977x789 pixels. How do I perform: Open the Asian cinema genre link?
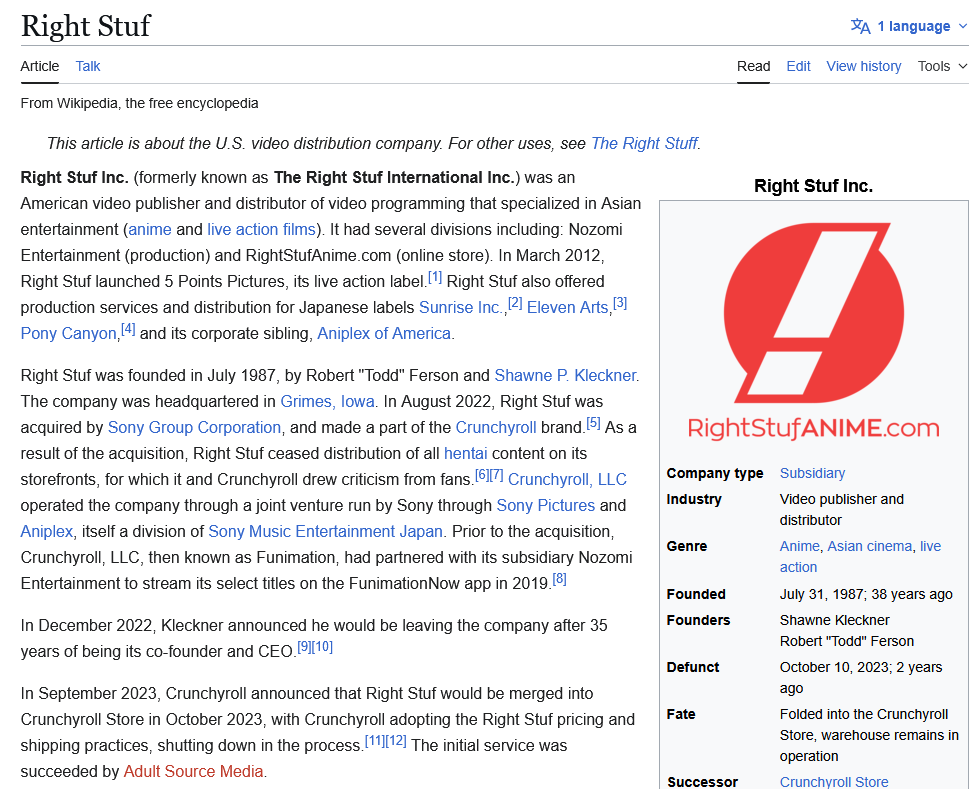(x=869, y=546)
